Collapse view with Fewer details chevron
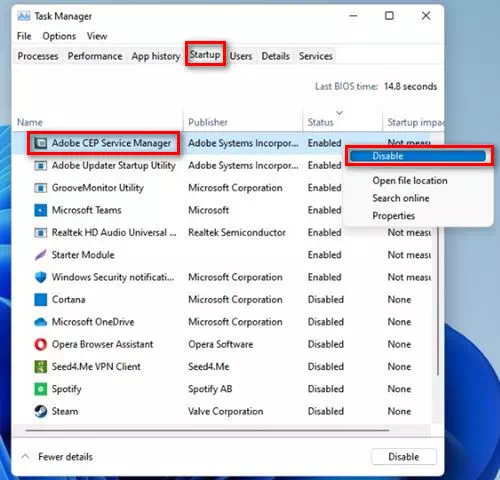The image size is (500, 480). [x=25, y=457]
